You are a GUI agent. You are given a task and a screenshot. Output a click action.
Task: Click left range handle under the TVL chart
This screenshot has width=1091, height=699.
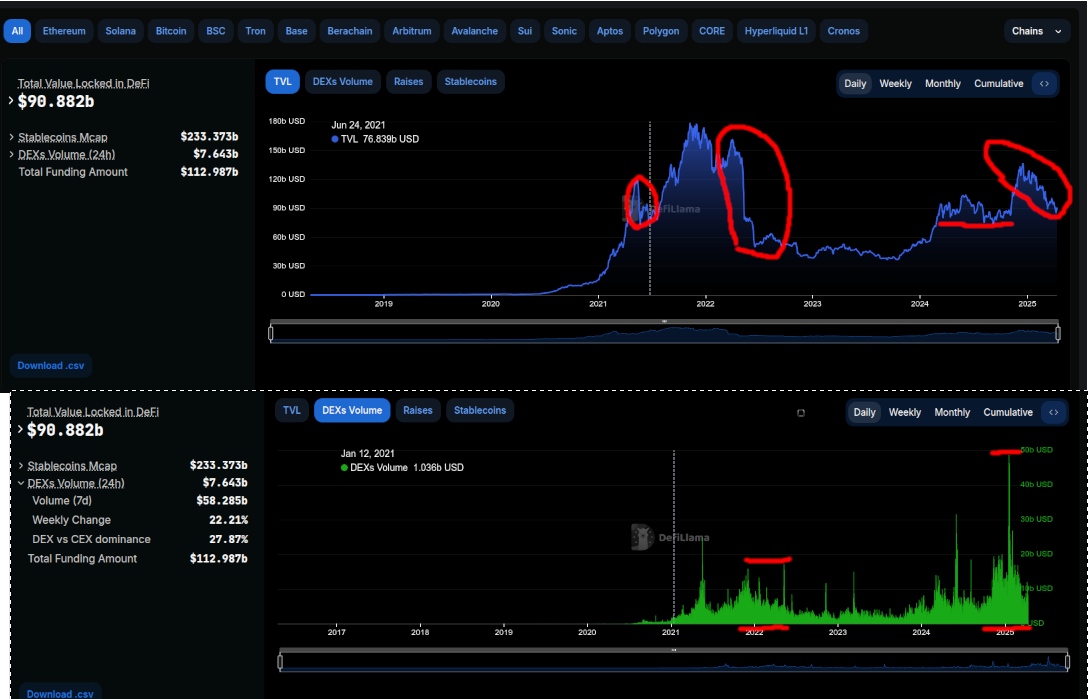[x=271, y=334]
